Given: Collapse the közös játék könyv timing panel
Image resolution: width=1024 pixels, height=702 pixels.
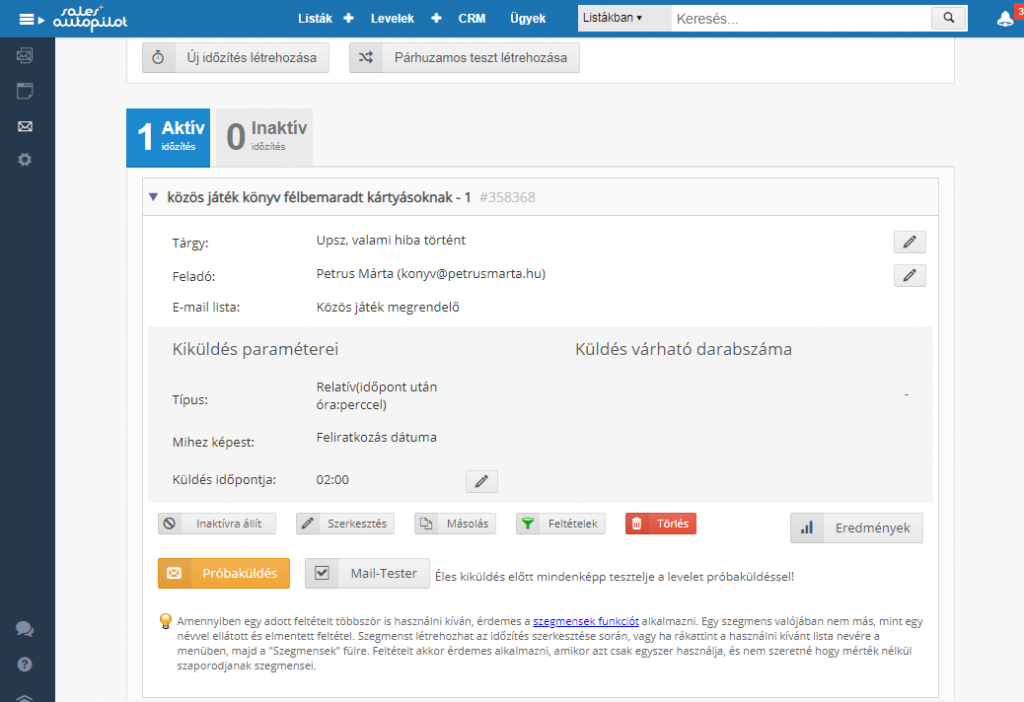Looking at the screenshot, I should pyautogui.click(x=153, y=197).
